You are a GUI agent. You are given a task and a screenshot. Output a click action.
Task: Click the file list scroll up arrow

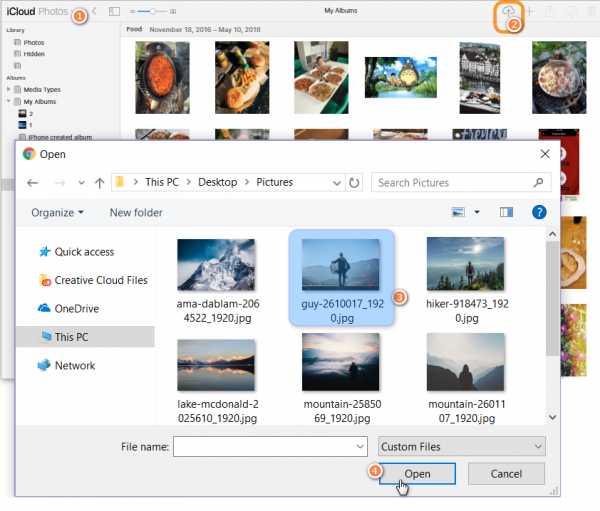tap(552, 234)
